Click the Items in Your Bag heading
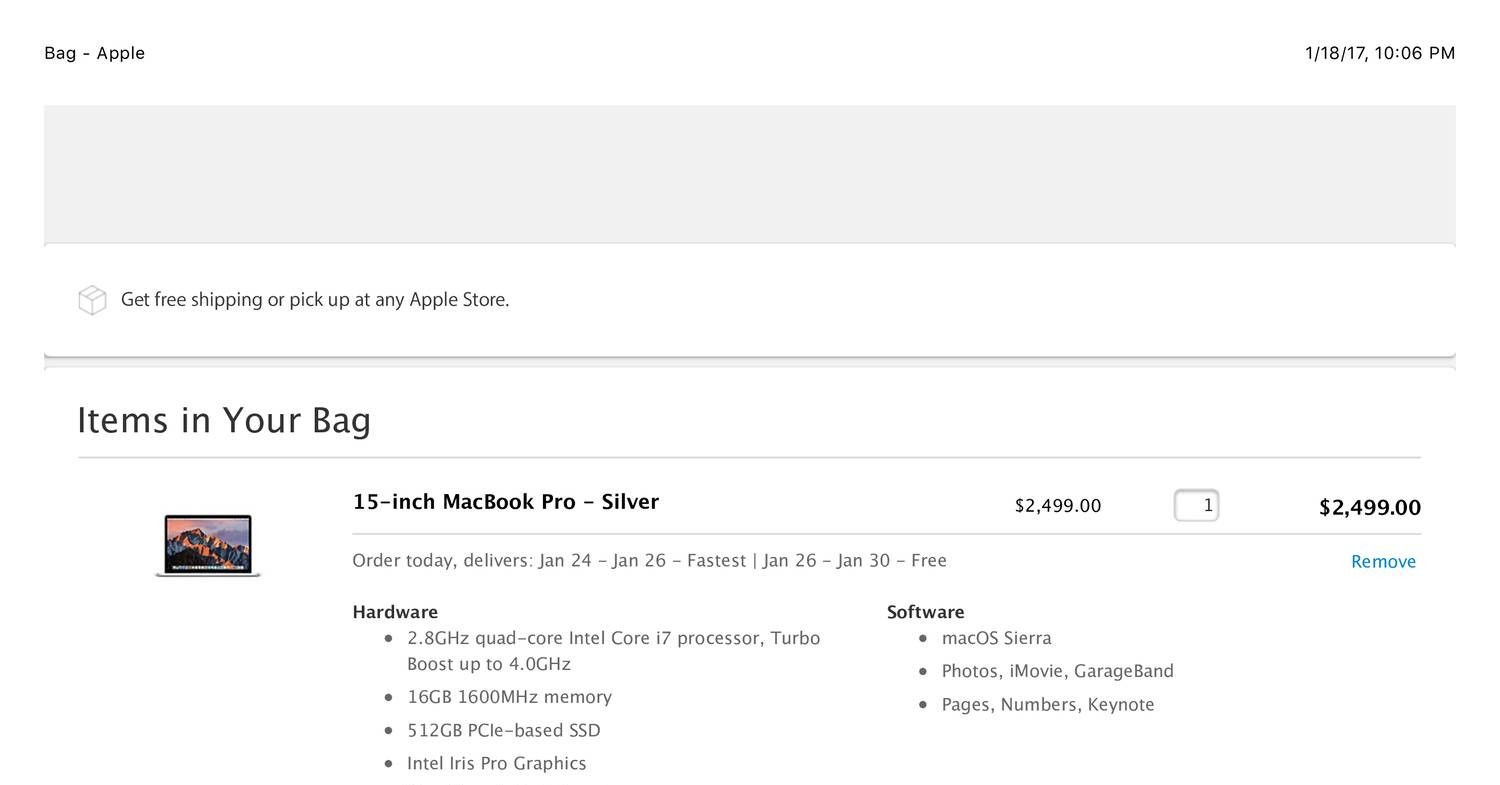Viewport: 1500px width, 785px height. pyautogui.click(x=224, y=420)
